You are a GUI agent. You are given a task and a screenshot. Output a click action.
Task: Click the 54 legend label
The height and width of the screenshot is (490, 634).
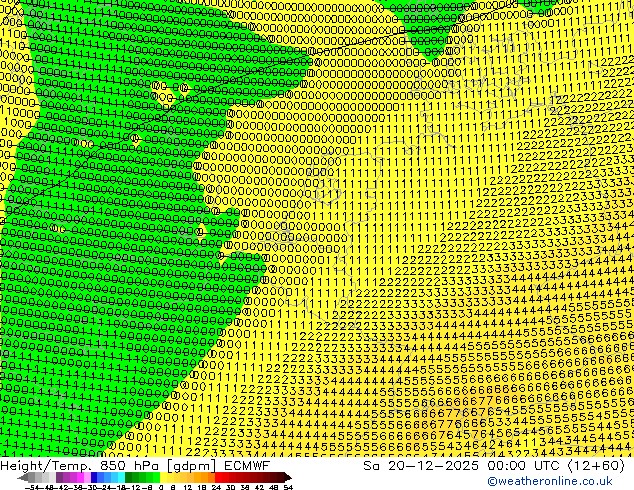click(288, 487)
